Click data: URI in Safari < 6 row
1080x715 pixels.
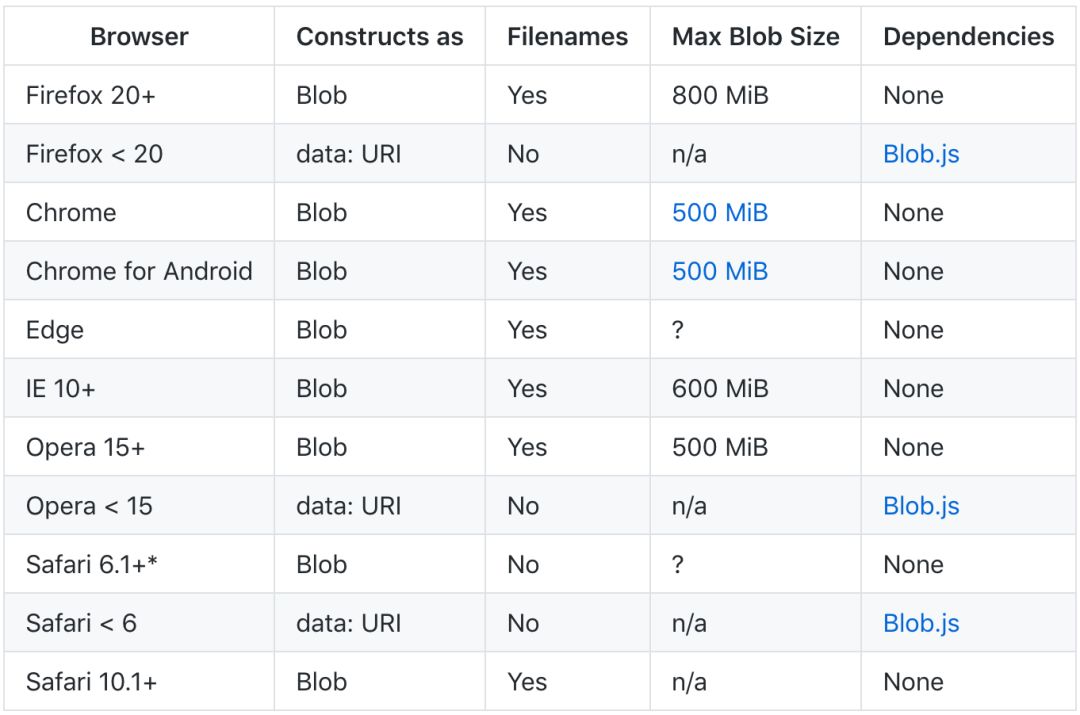(x=348, y=623)
